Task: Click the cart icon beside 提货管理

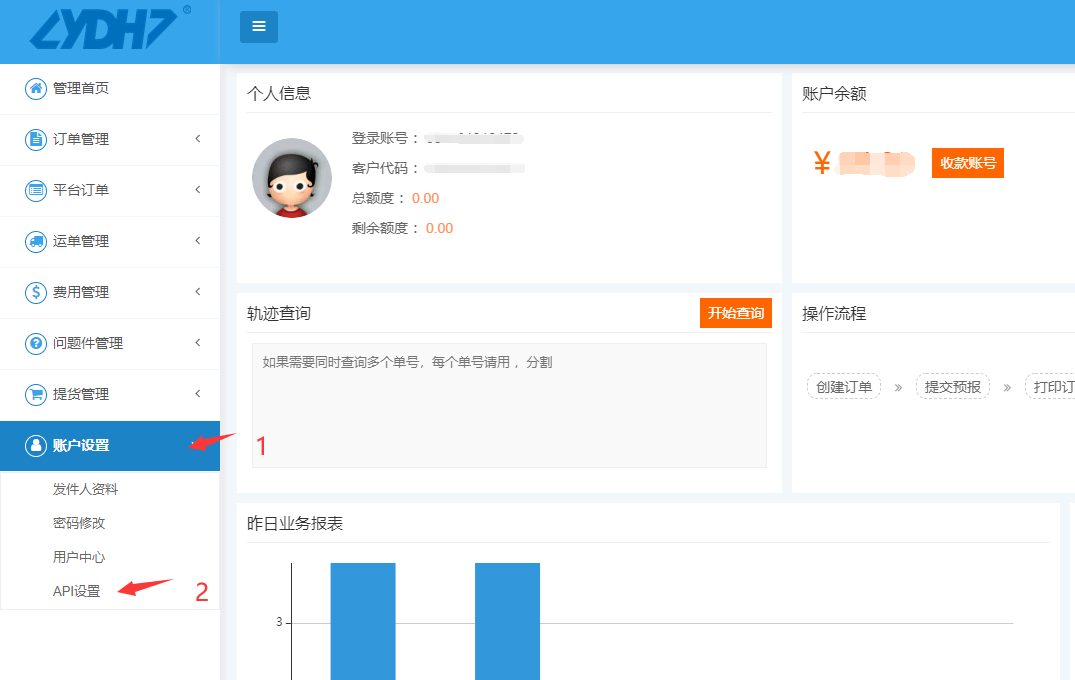Action: (36, 394)
